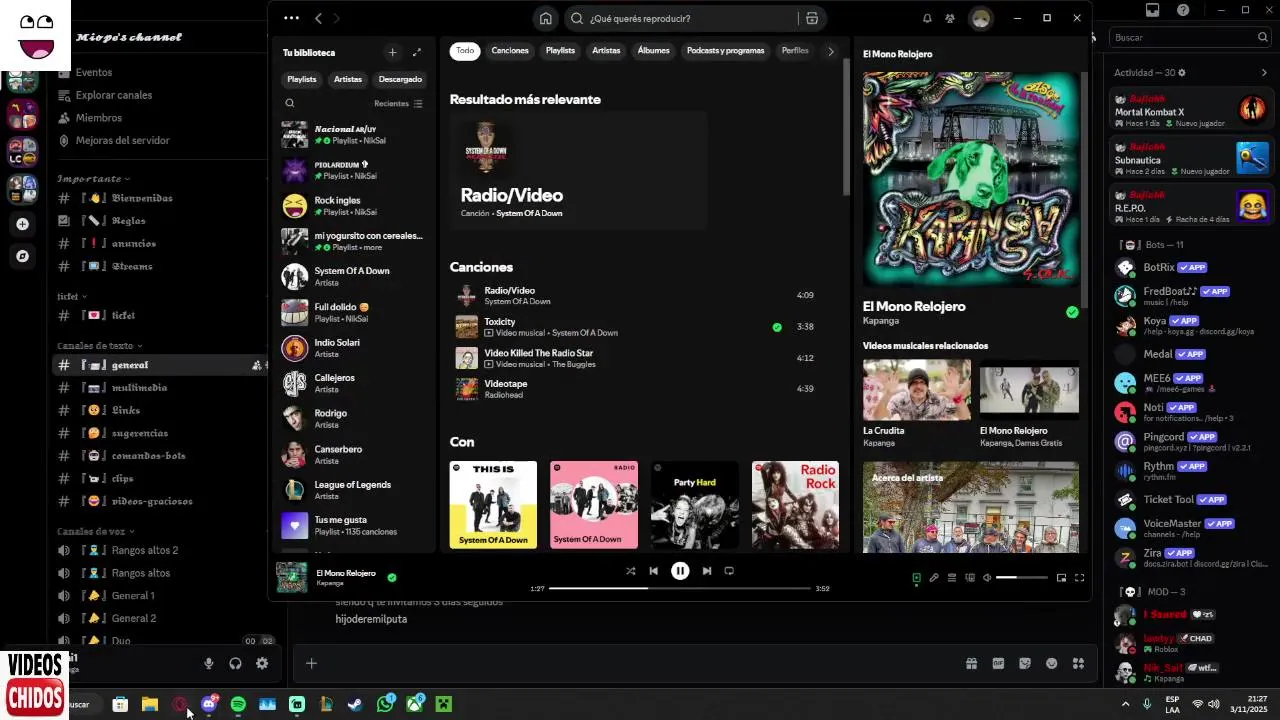1280x720 pixels.
Task: Deafen headphones in Discord user panel
Action: tap(235, 663)
